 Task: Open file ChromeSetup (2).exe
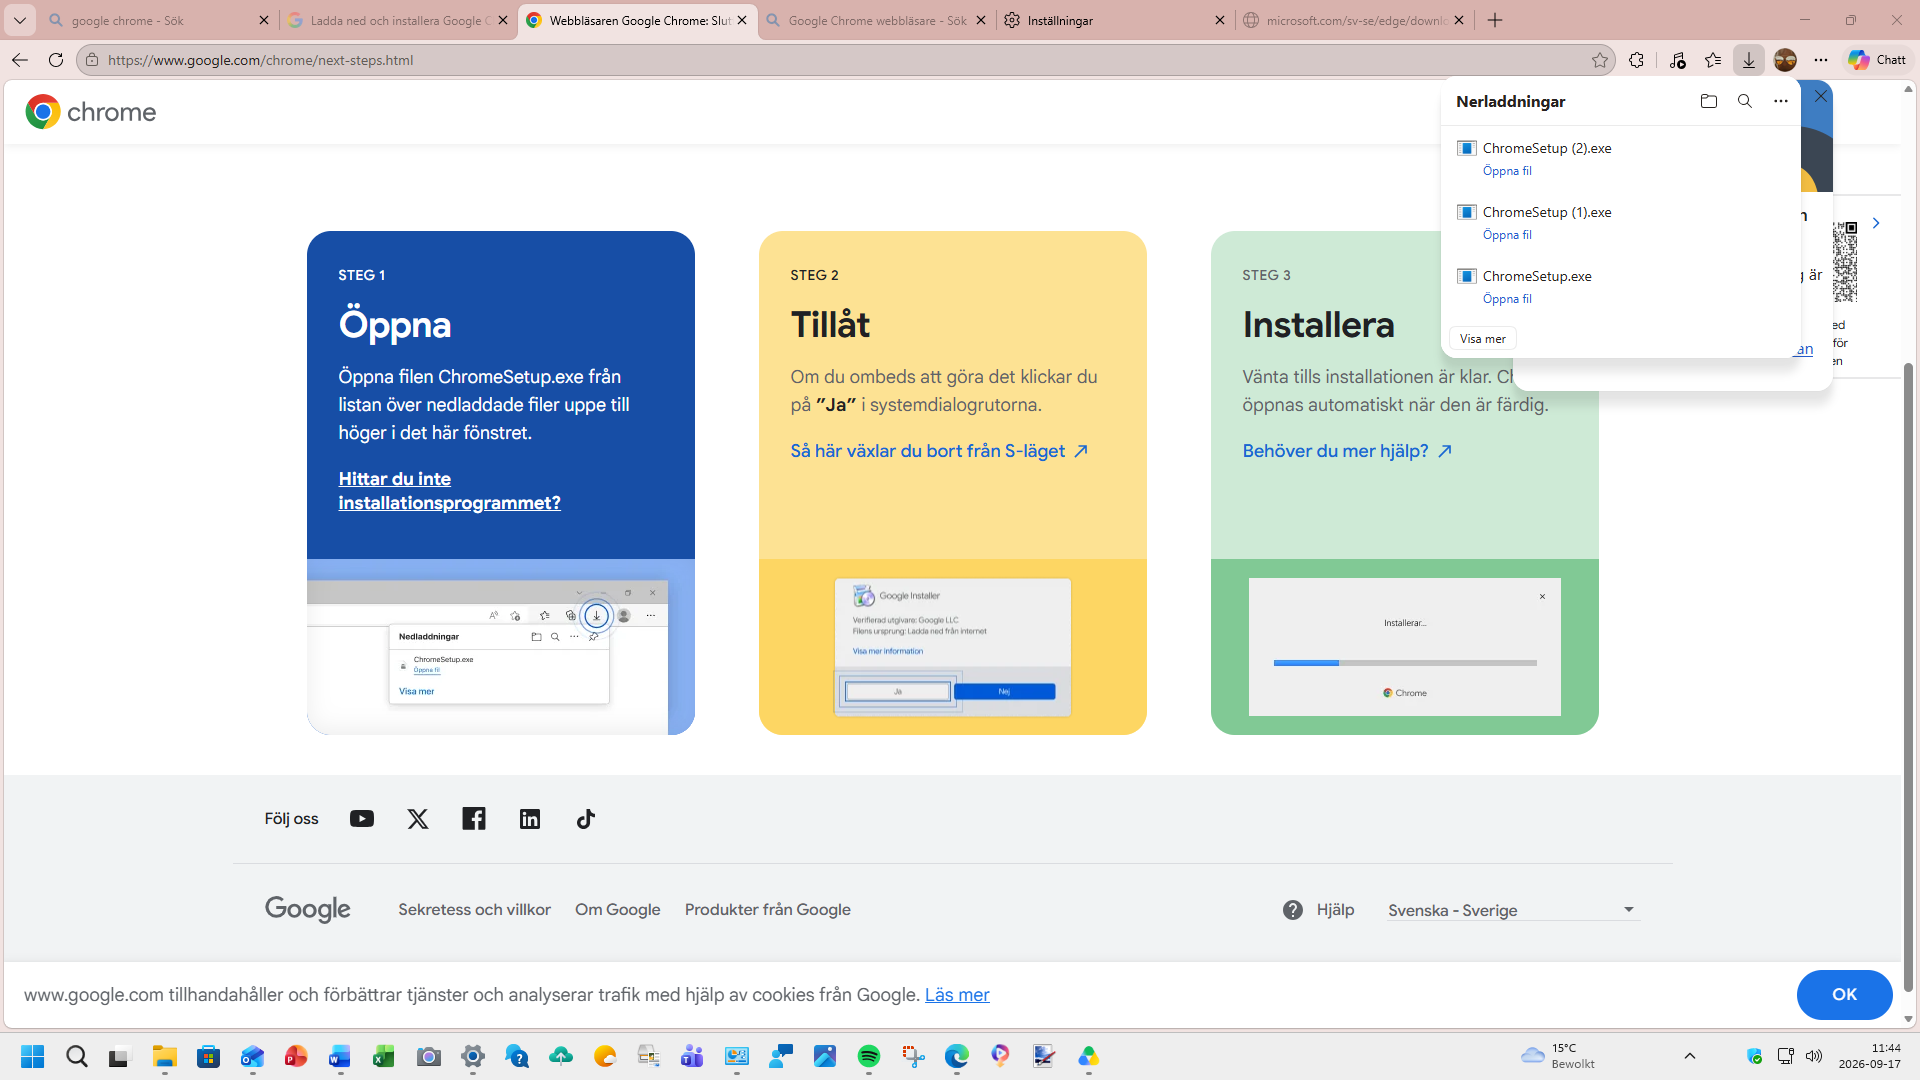click(x=1507, y=171)
